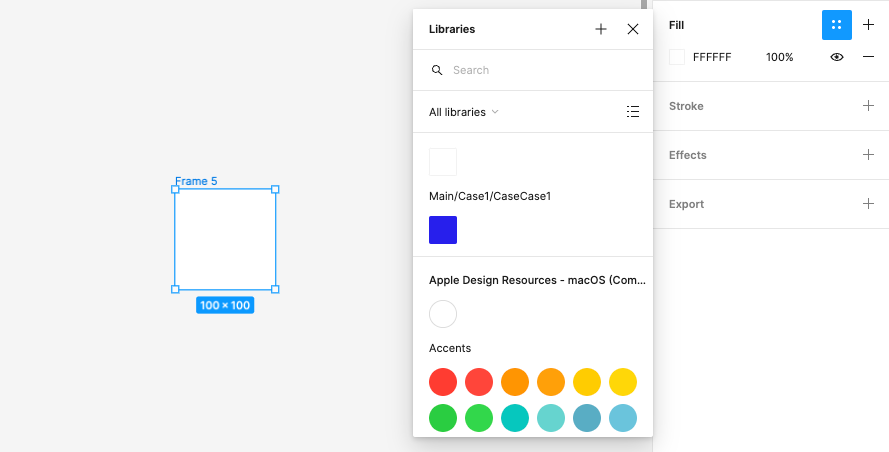This screenshot has width=889, height=452.
Task: Open the All libraries dropdown
Action: pyautogui.click(x=464, y=112)
